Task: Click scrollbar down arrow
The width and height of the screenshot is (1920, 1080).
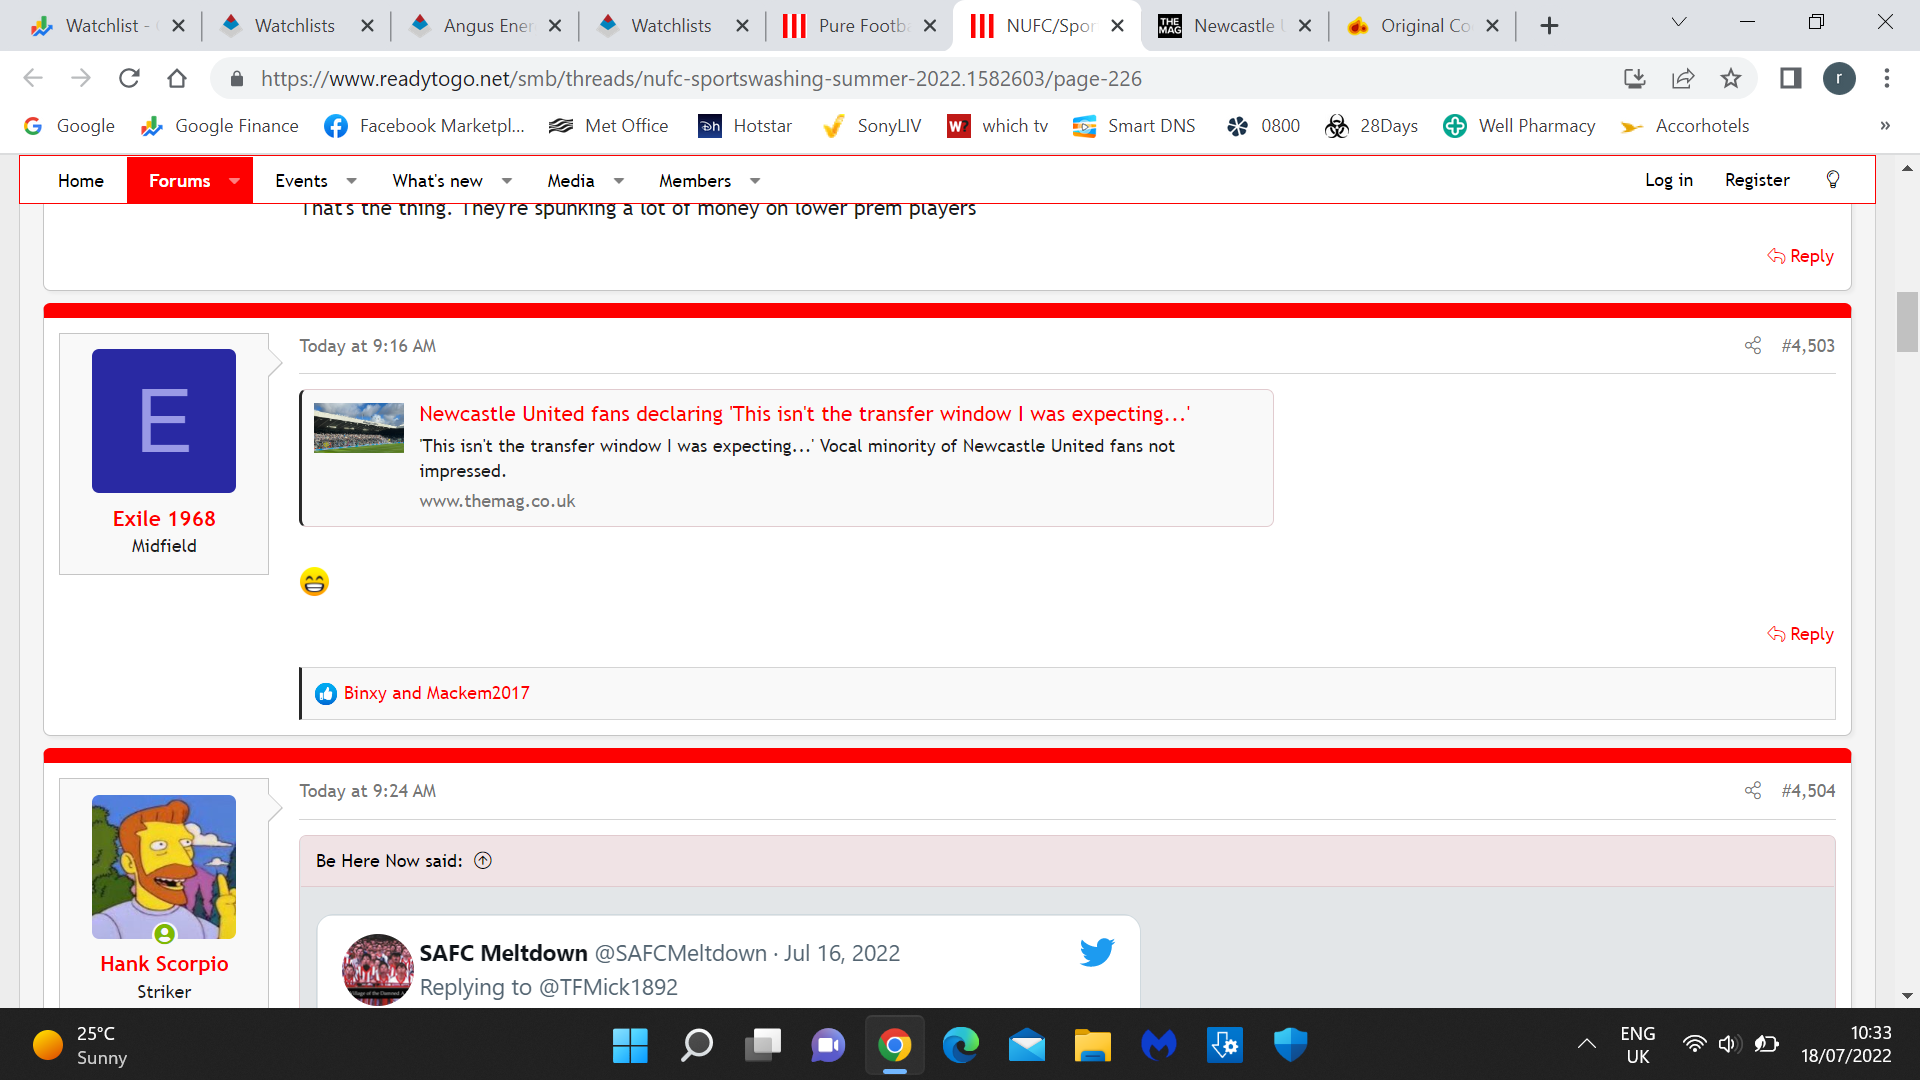Action: click(1907, 996)
